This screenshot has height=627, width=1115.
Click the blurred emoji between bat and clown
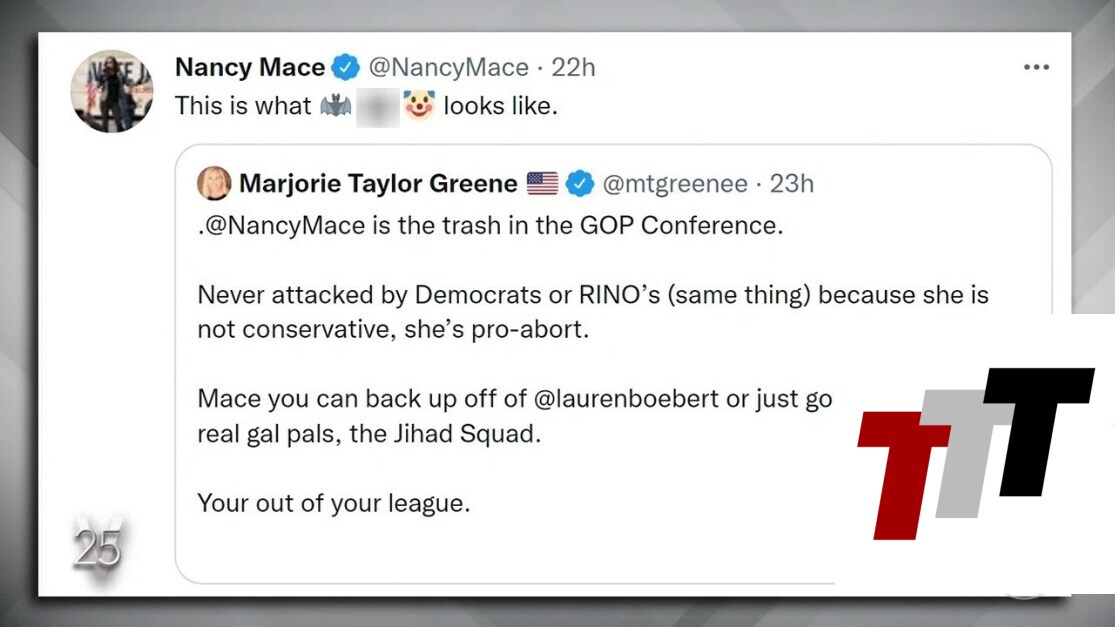pyautogui.click(x=378, y=106)
